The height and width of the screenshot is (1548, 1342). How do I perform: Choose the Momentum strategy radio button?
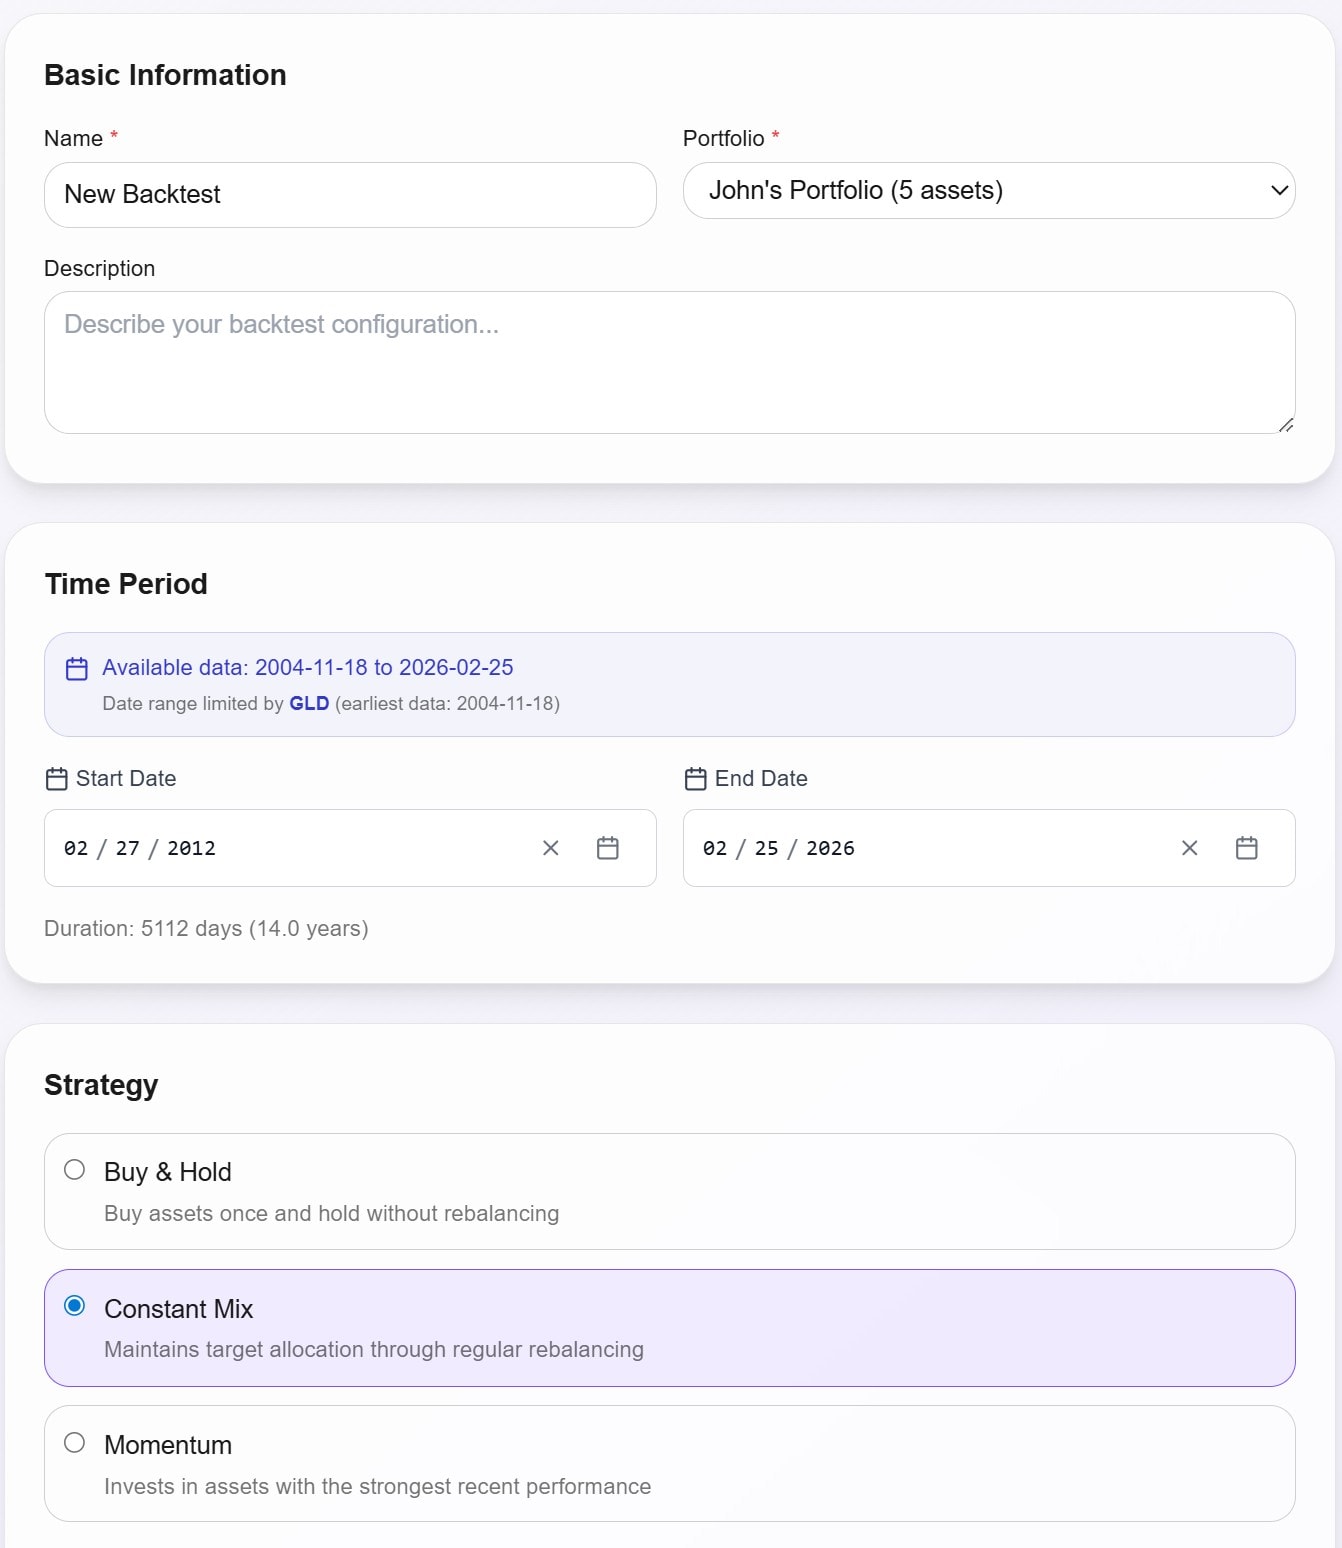pos(75,1443)
